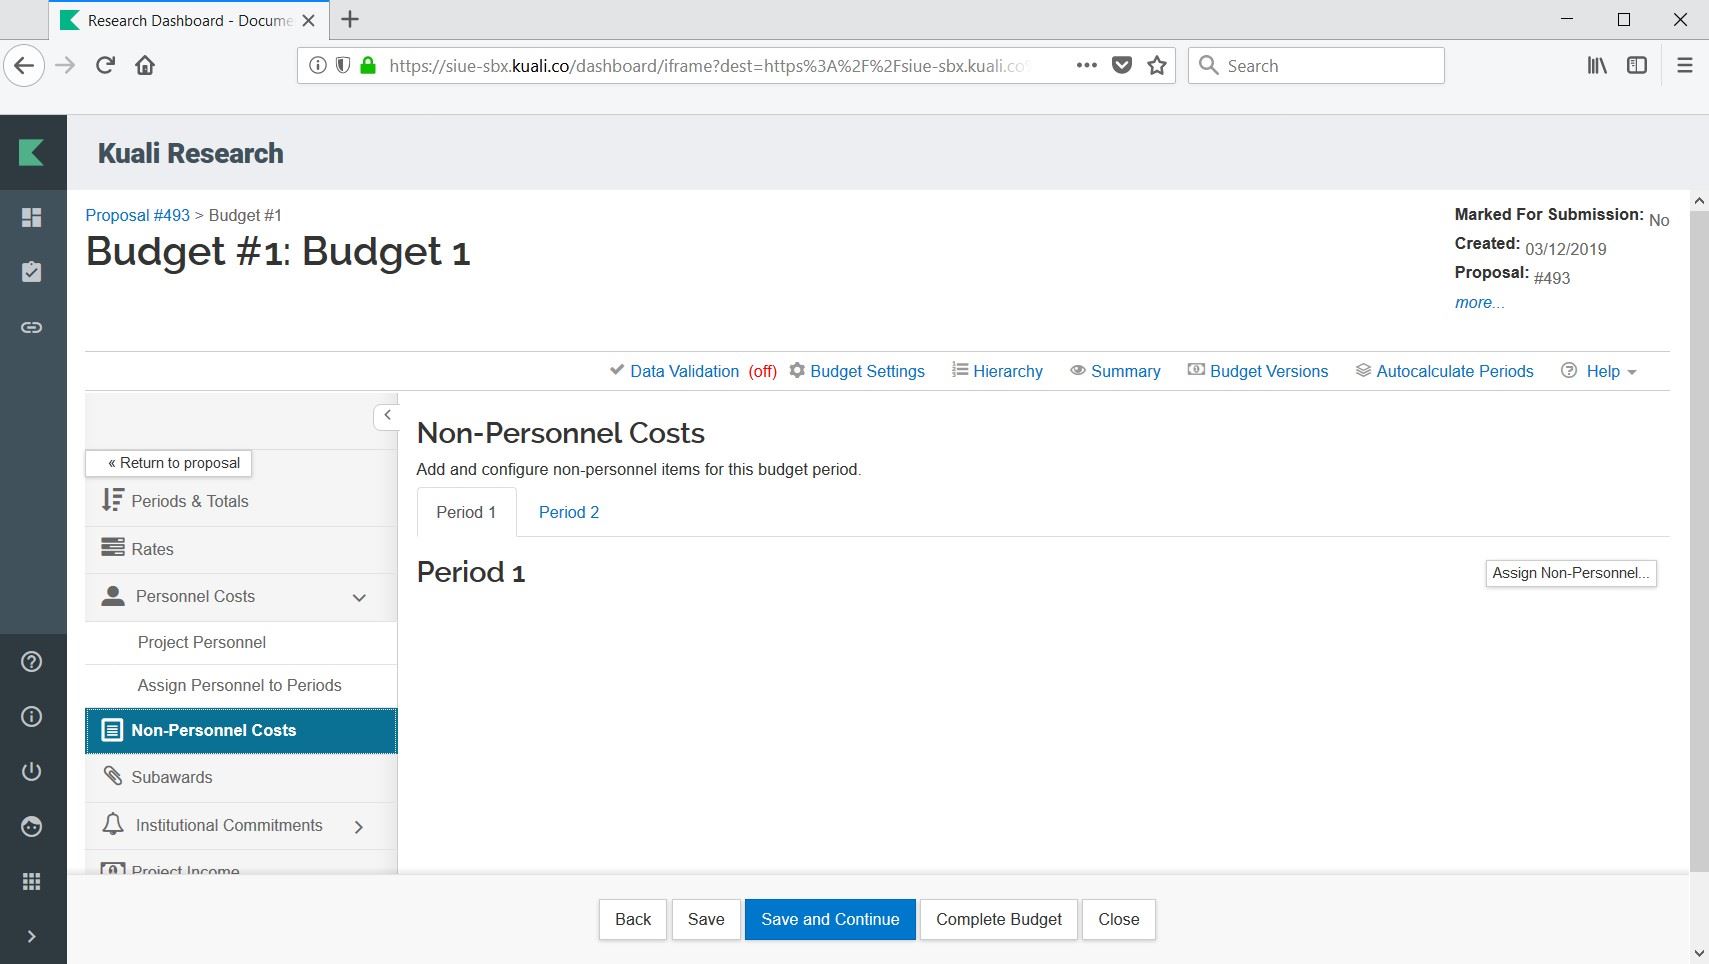Switch to the Period 2 tab
Image resolution: width=1709 pixels, height=964 pixels.
point(568,512)
